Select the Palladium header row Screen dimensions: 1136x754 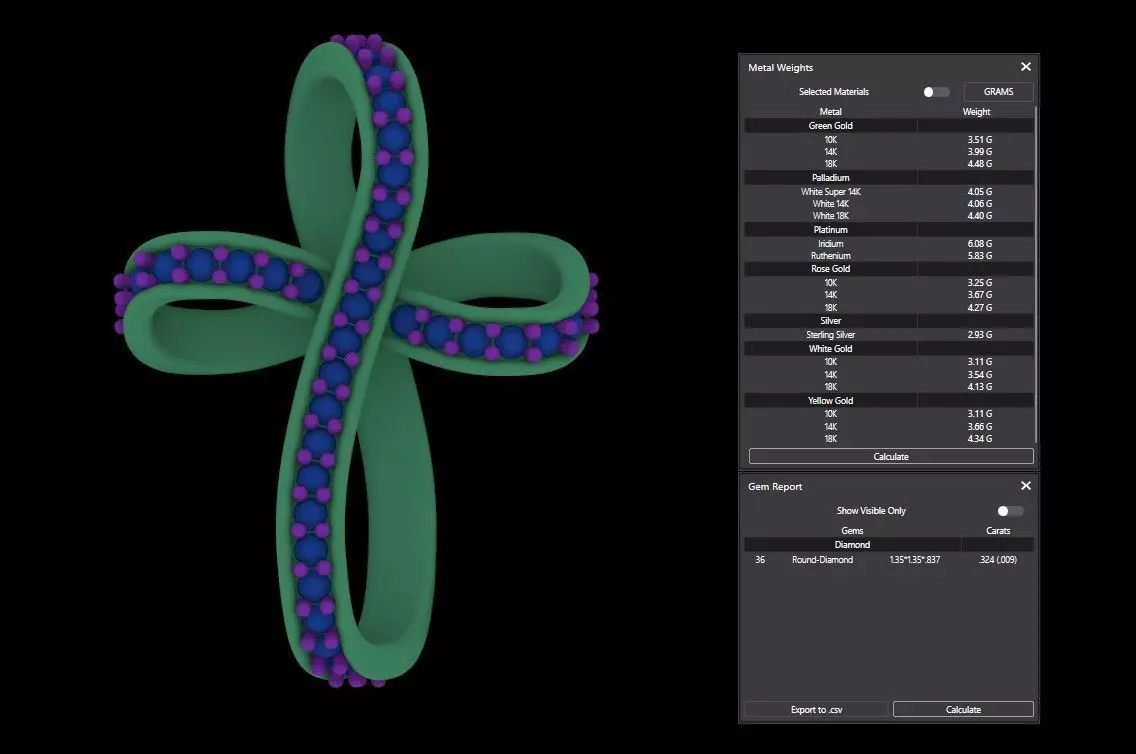pyautogui.click(x=889, y=177)
